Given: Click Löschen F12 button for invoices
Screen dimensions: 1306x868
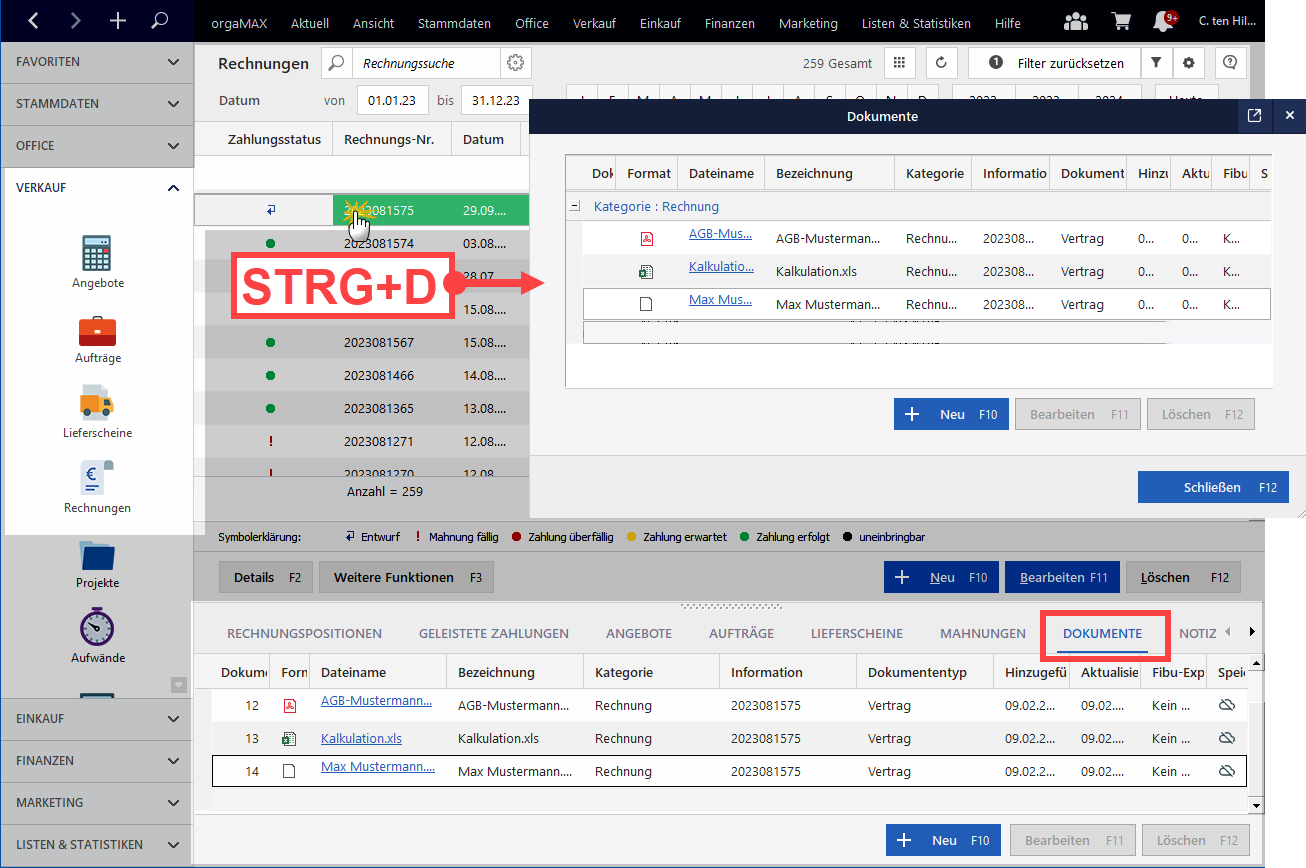Looking at the screenshot, I should point(1184,577).
